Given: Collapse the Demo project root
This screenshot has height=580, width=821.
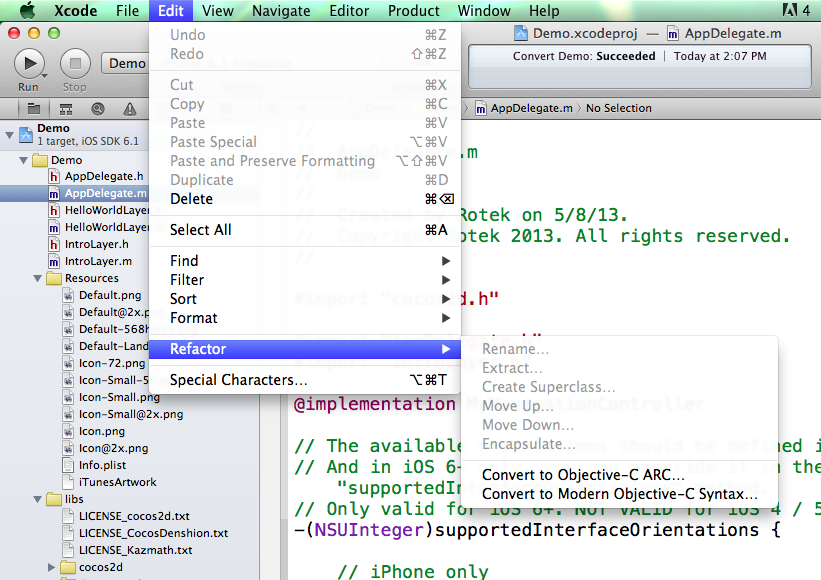Looking at the screenshot, I should [x=9, y=135].
